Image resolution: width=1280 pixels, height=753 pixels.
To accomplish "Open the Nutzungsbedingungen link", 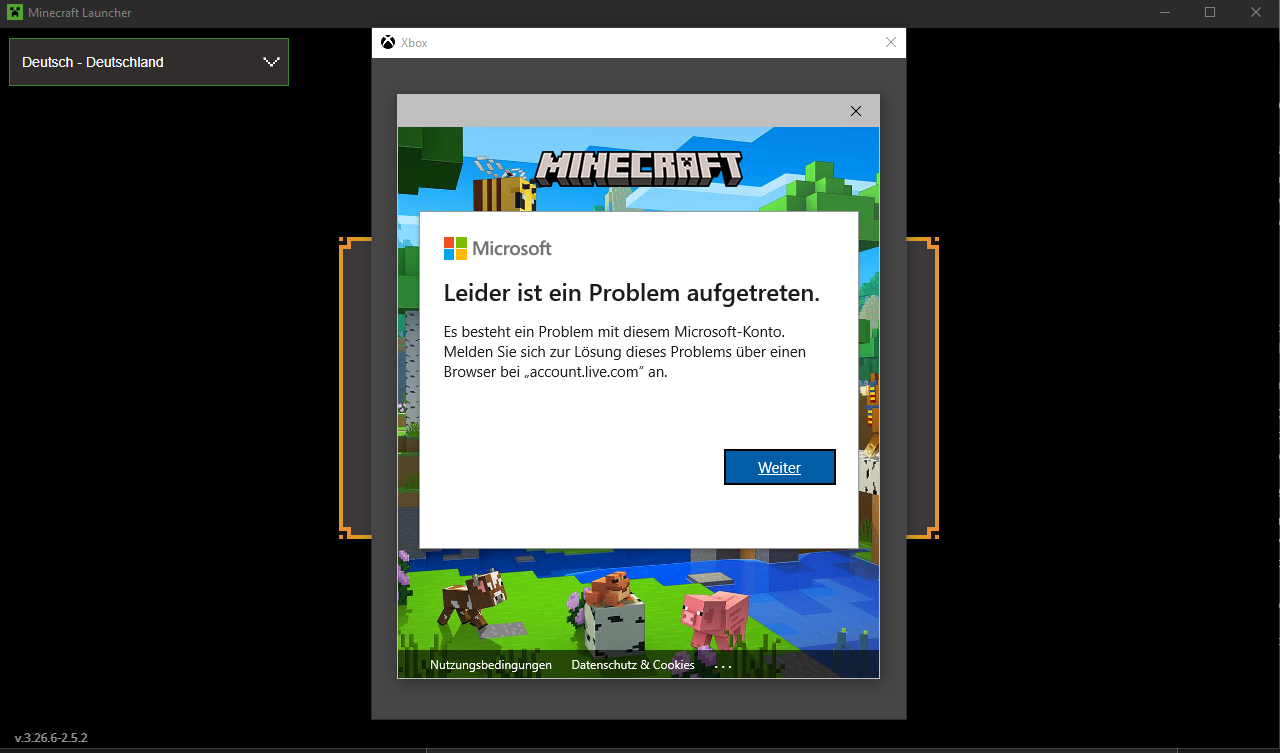I will point(489,664).
